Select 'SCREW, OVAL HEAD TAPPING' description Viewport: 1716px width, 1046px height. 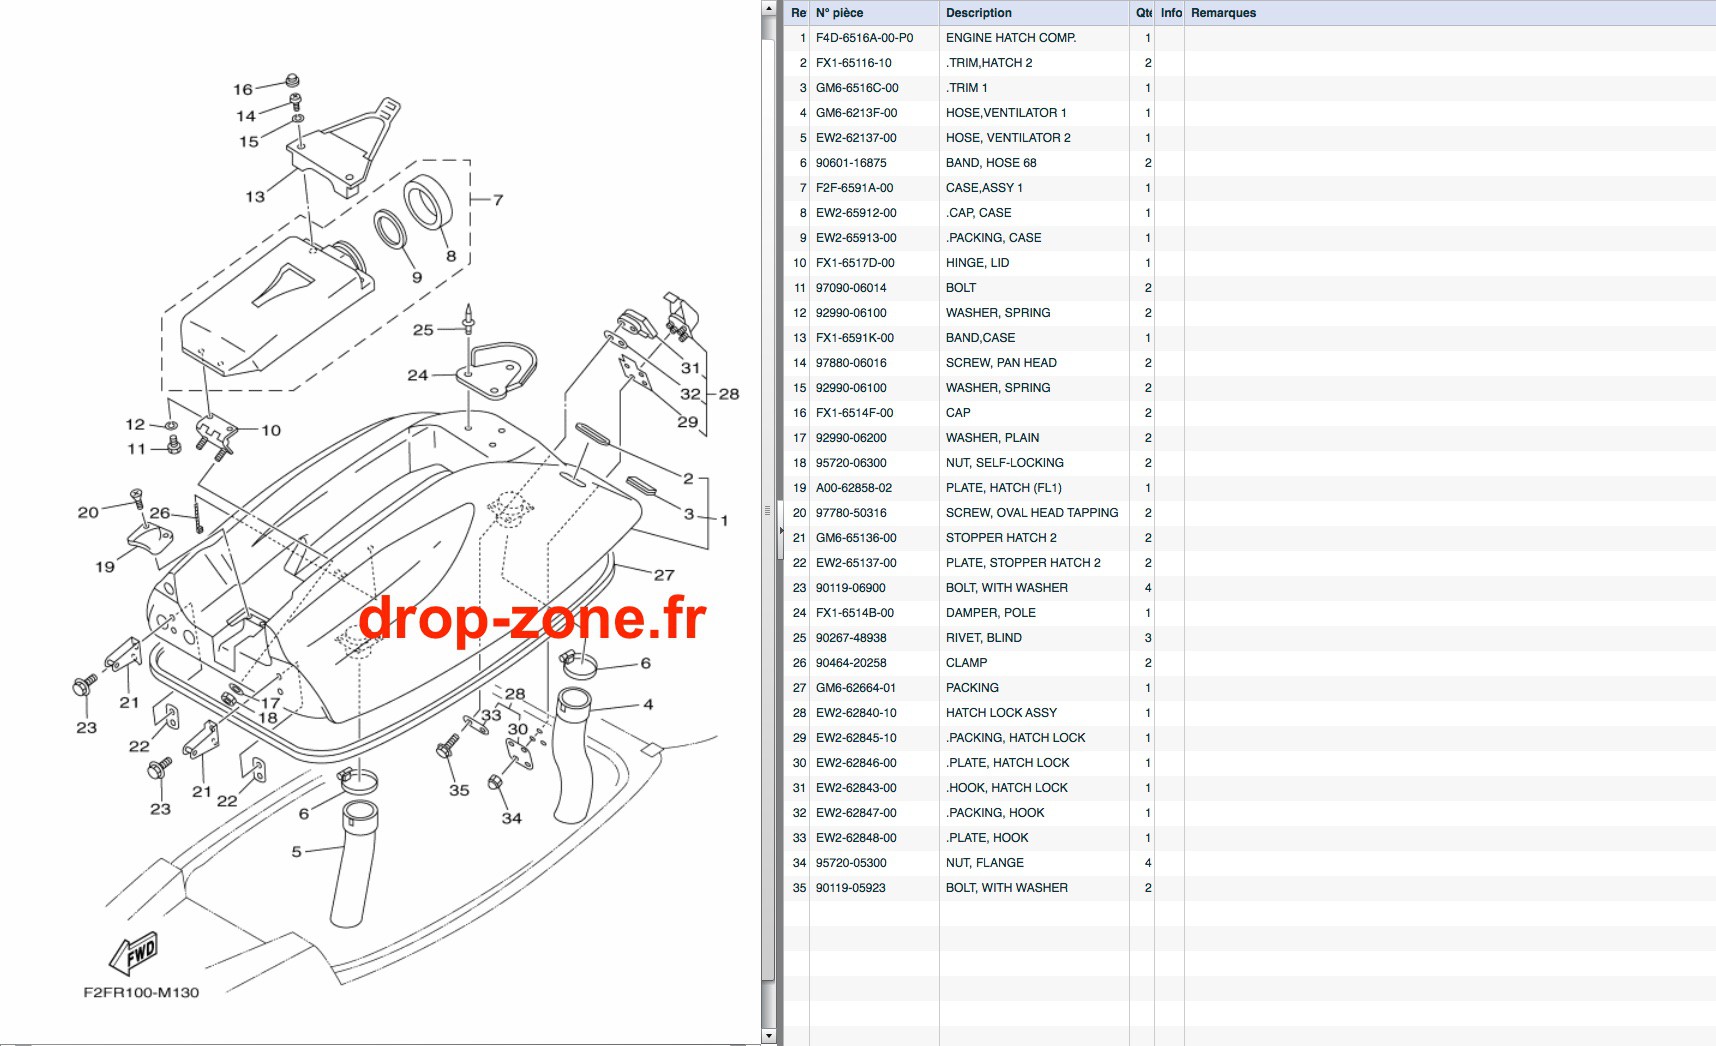1032,513
